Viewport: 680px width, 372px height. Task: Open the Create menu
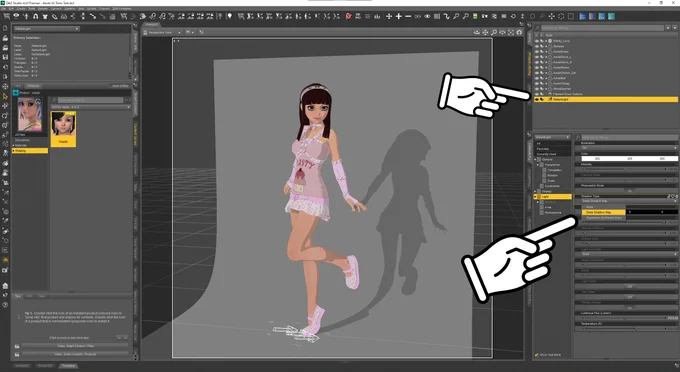(x=21, y=9)
